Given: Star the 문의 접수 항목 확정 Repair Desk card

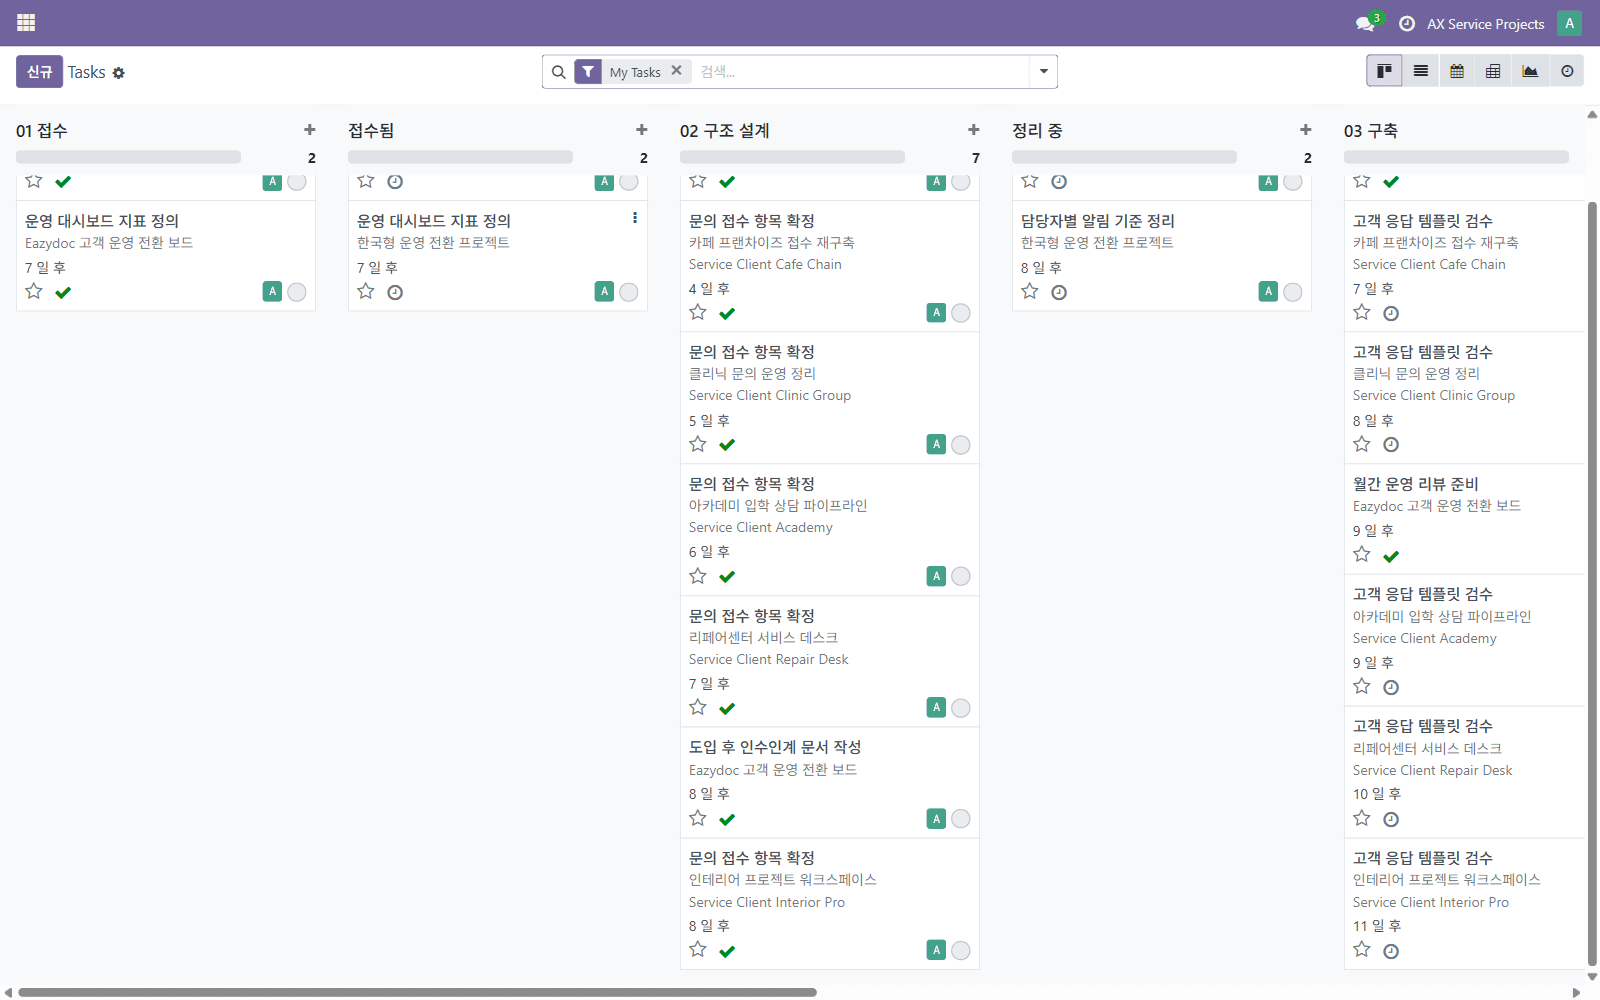Looking at the screenshot, I should coord(697,707).
